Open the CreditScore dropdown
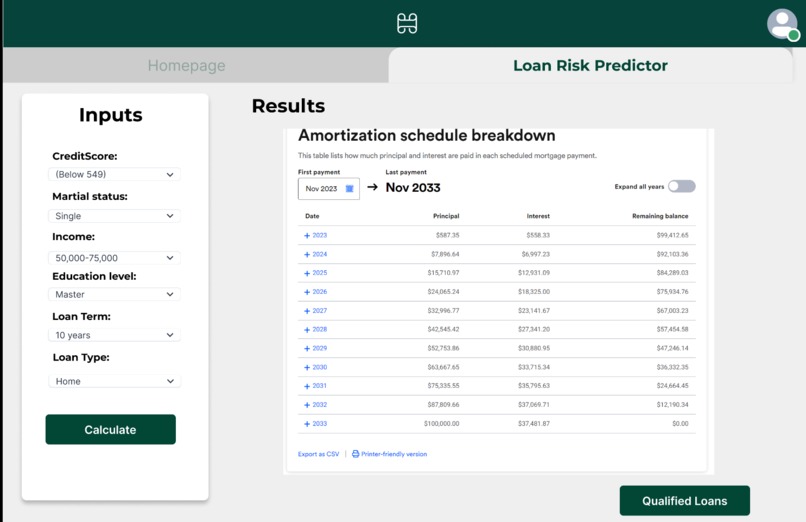 (x=114, y=174)
